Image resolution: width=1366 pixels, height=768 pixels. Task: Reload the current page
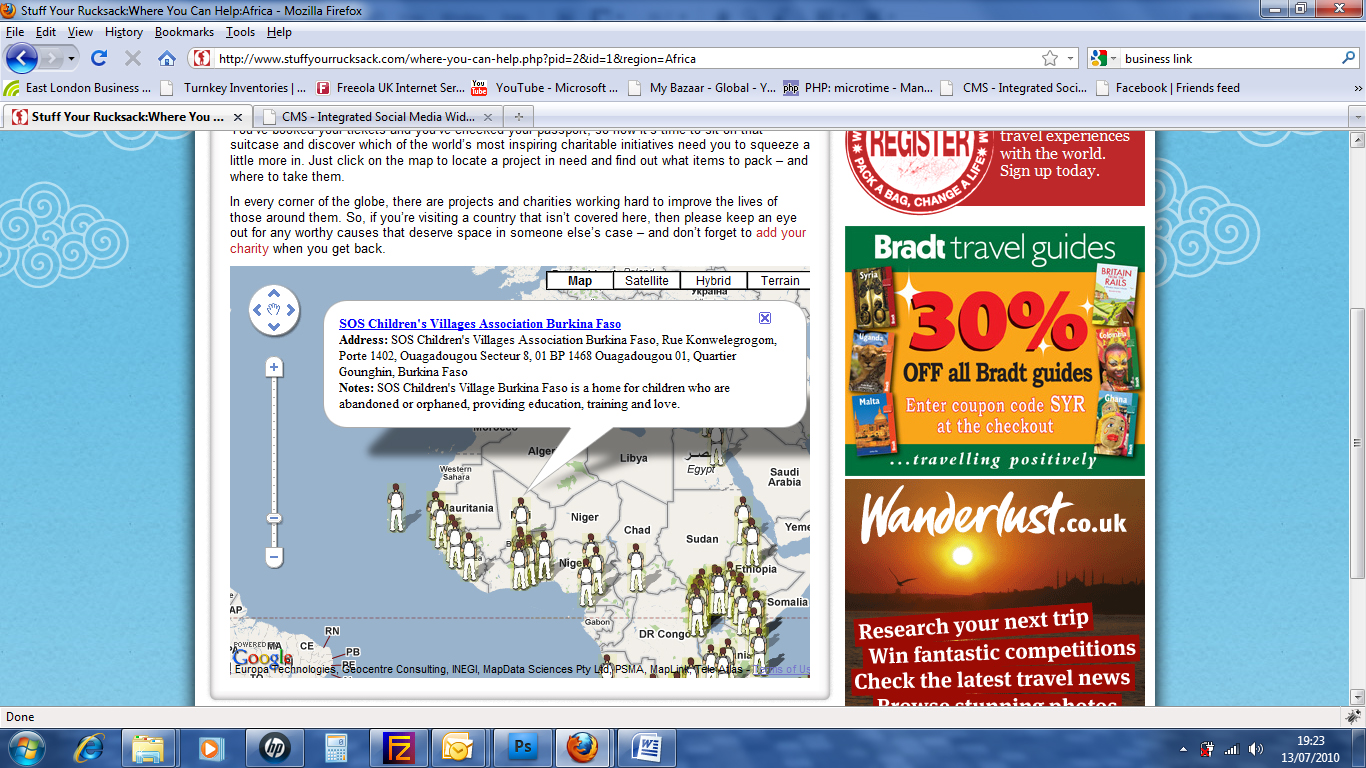point(98,58)
